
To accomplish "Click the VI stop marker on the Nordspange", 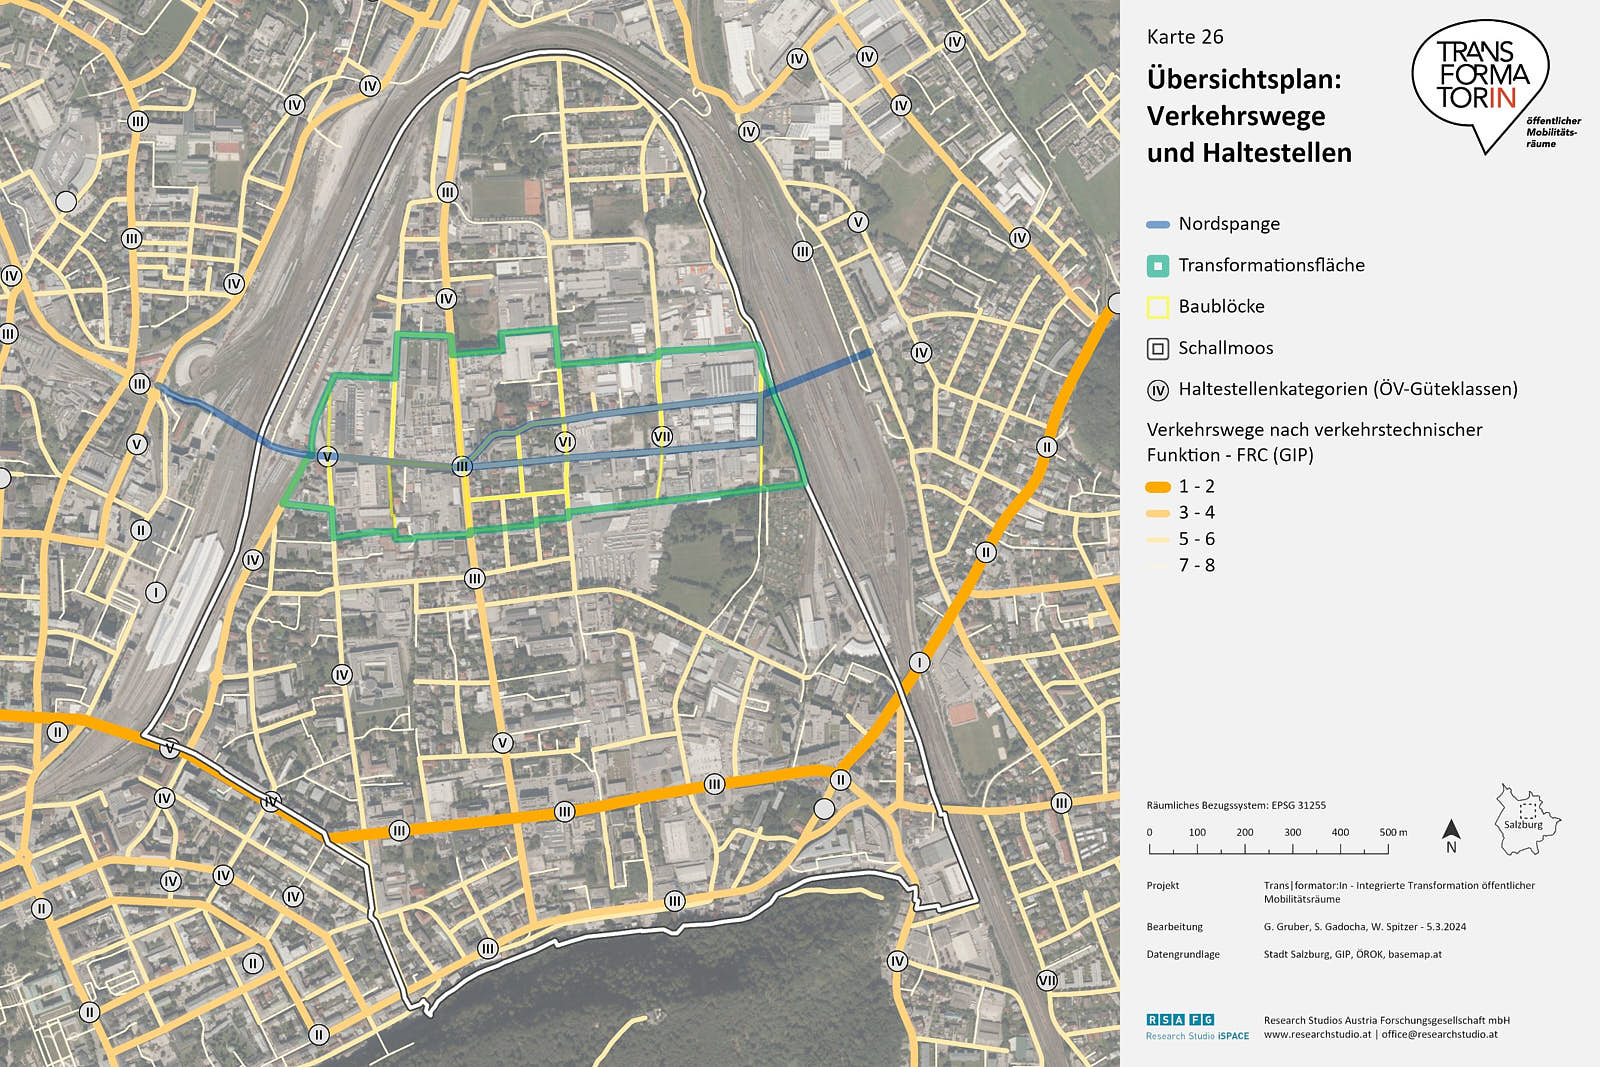I will pyautogui.click(x=565, y=442).
